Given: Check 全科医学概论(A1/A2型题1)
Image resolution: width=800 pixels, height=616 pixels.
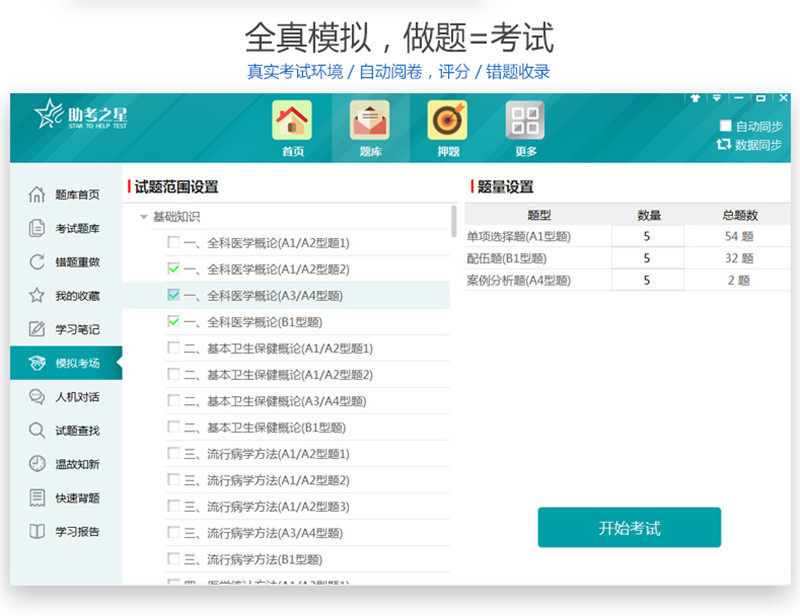Looking at the screenshot, I should 173,242.
